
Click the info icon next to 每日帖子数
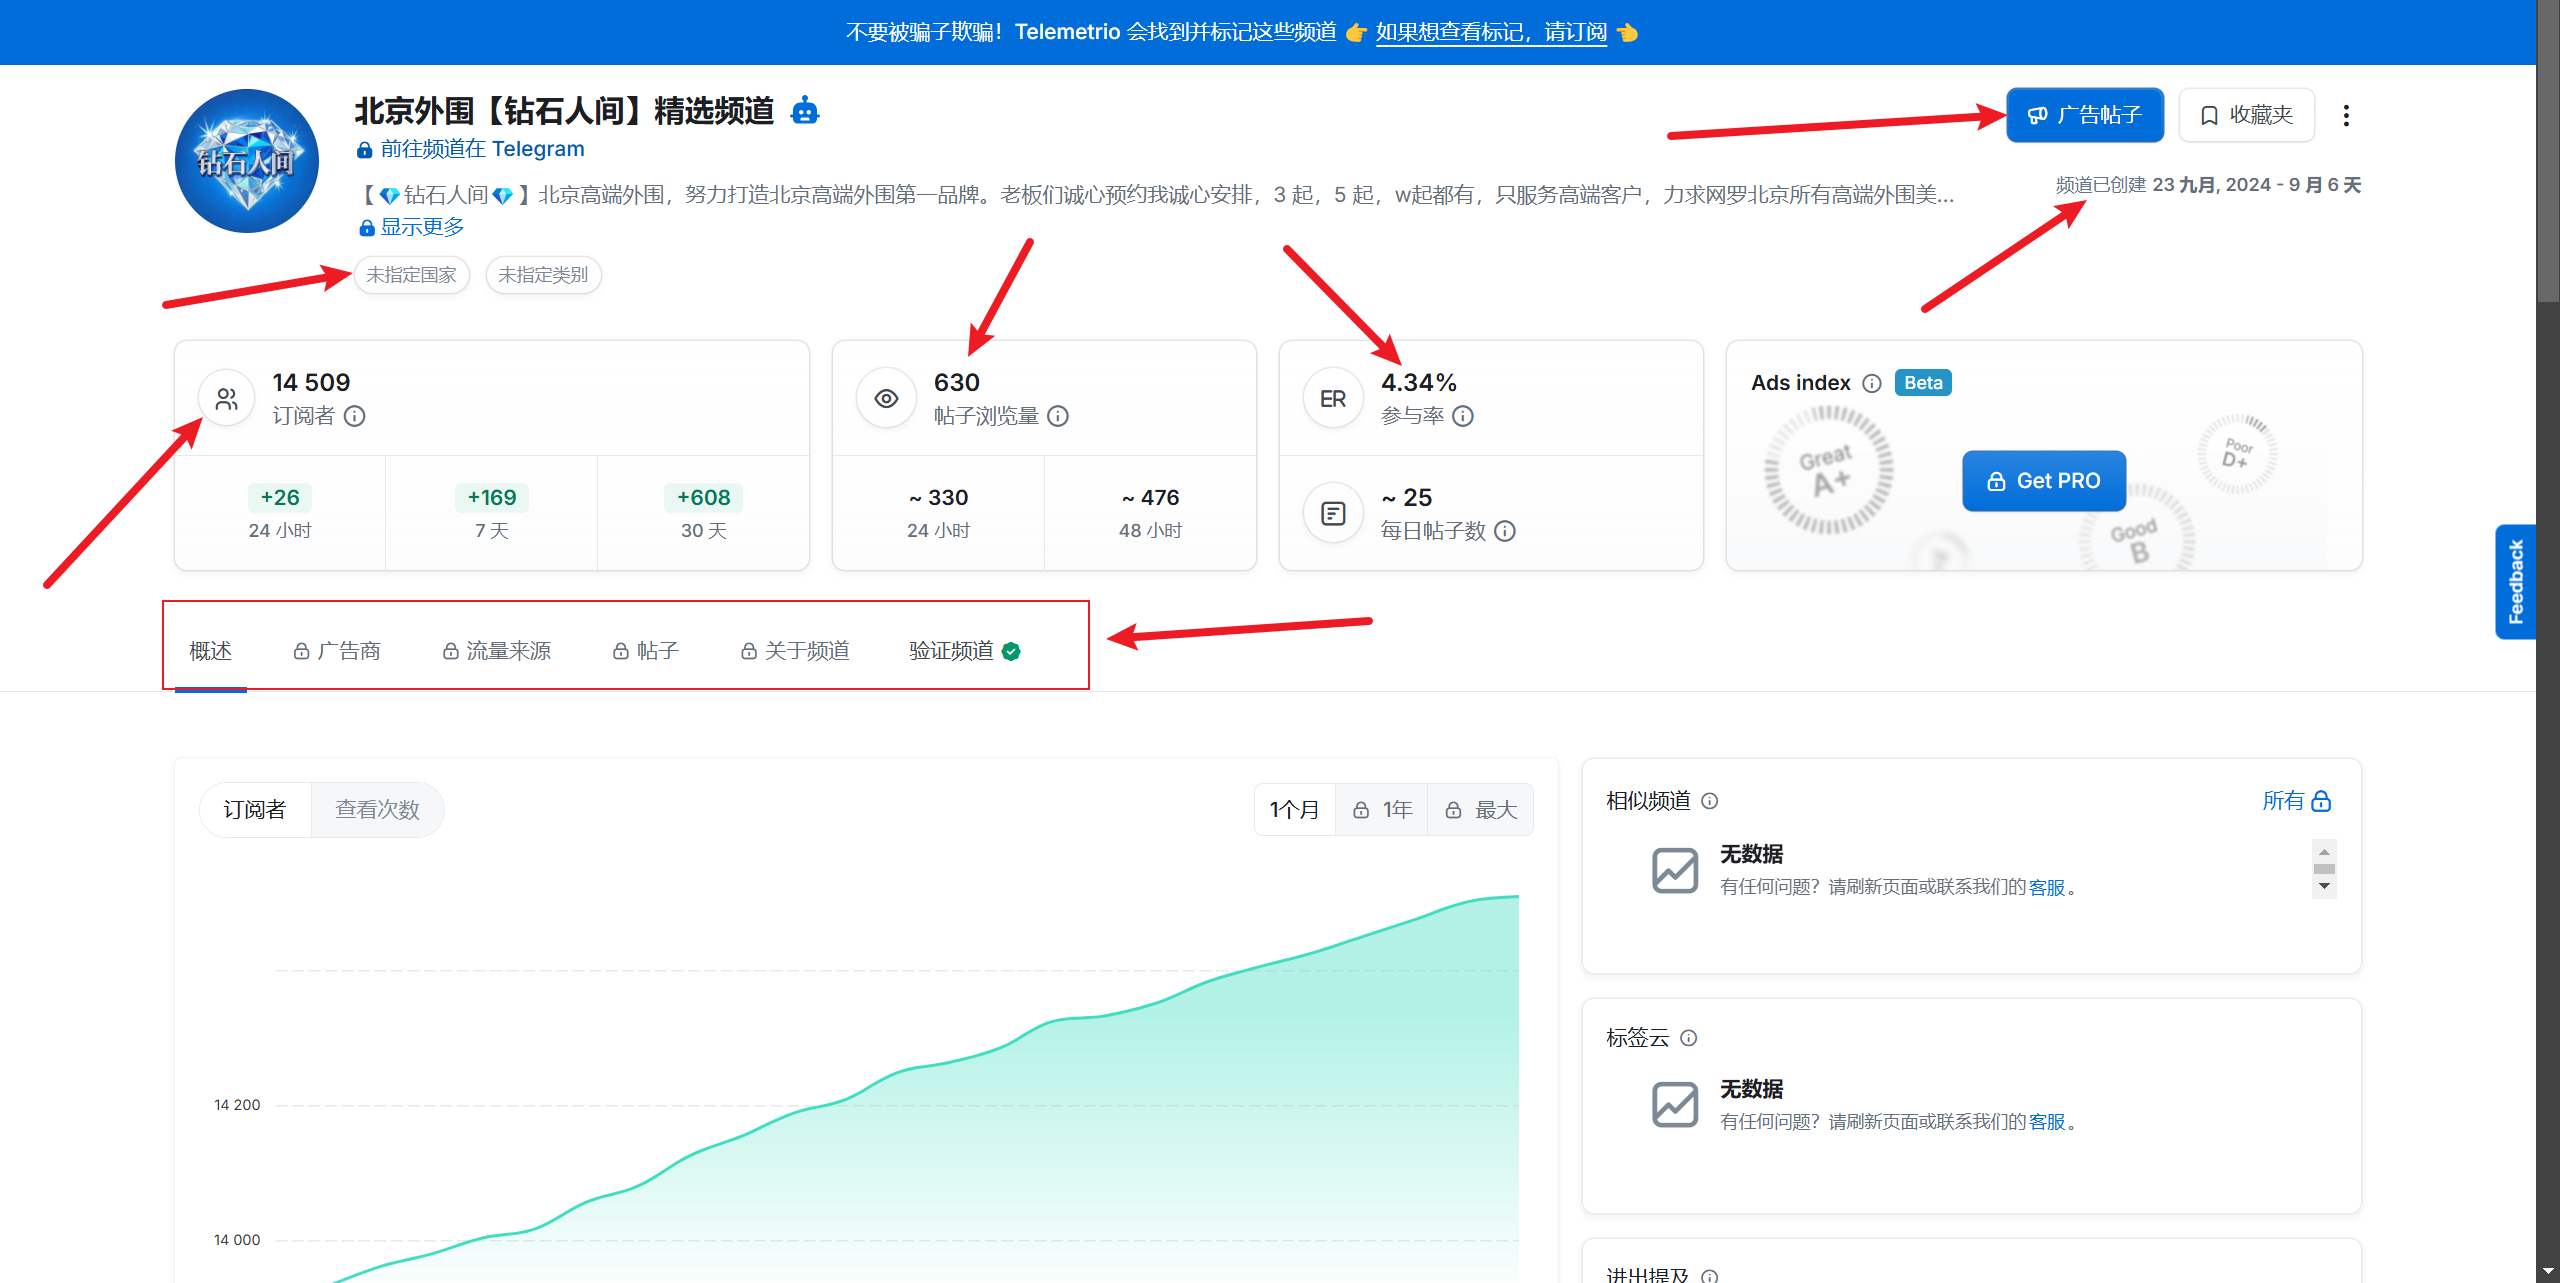click(1505, 531)
